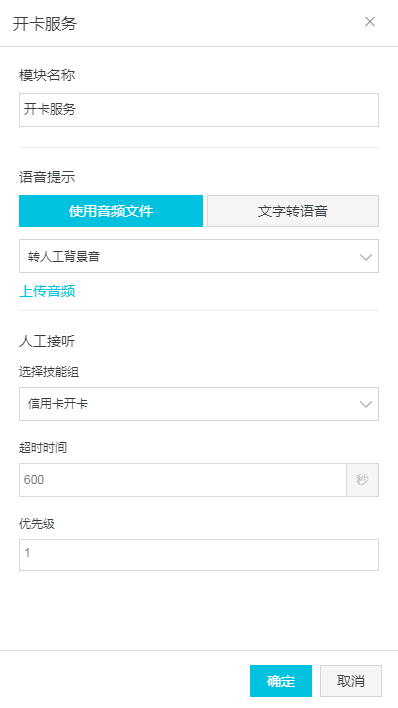Screen dimensions: 398x708
Task: Click the 优先级 label text
Action: (37, 524)
